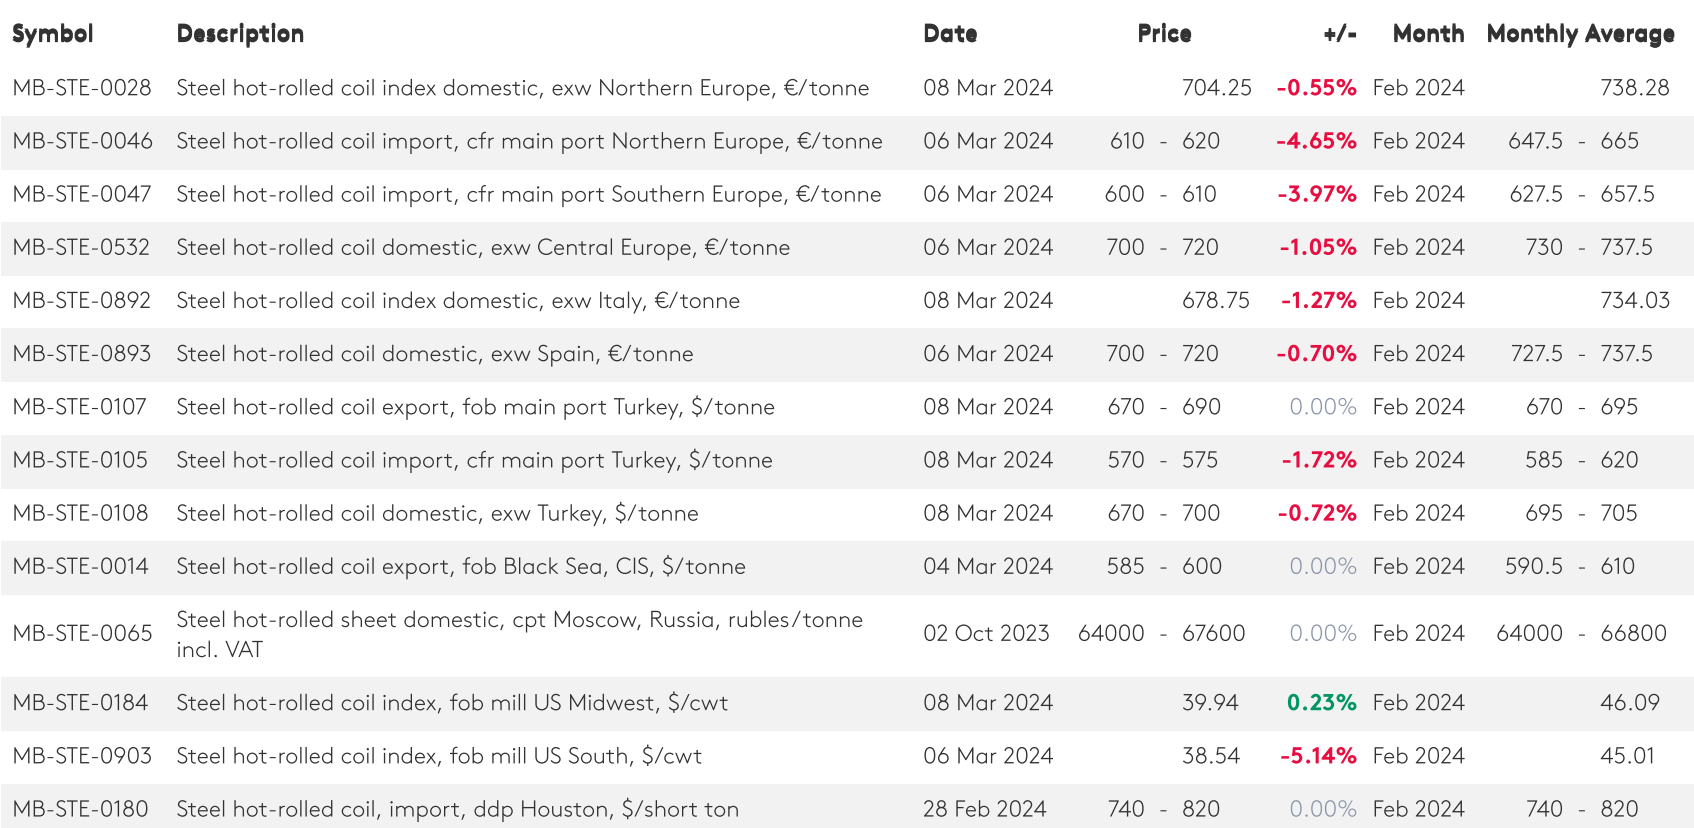Viewport: 1694px width, 828px height.
Task: Click the Date column header
Action: click(950, 34)
